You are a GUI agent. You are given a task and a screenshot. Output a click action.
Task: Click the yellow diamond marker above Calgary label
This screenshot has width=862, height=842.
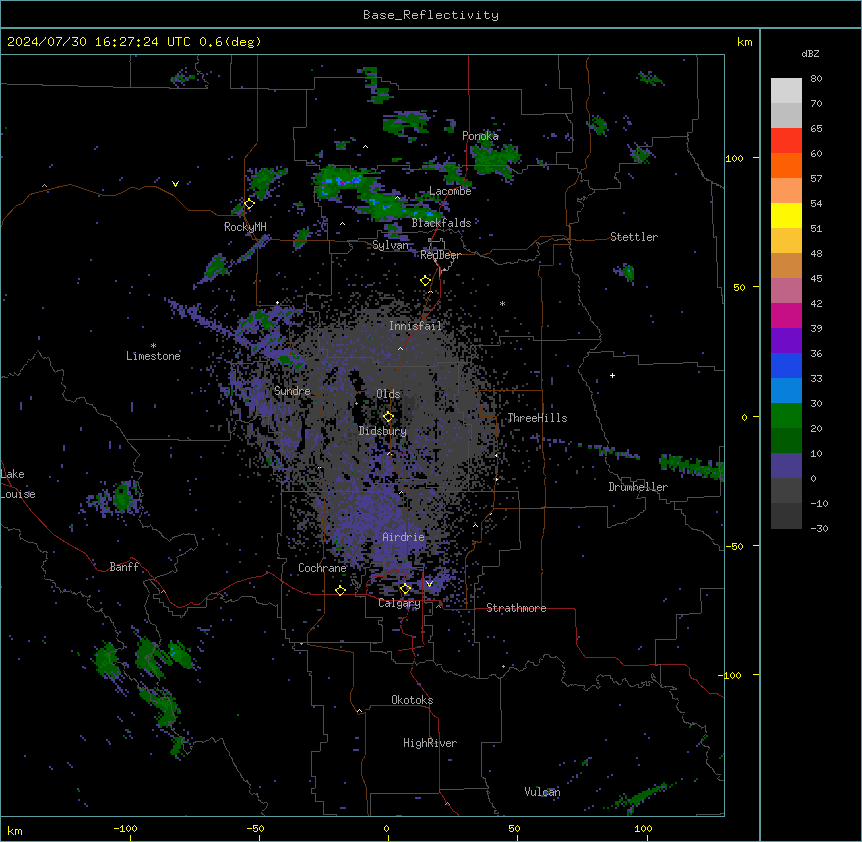pos(405,589)
